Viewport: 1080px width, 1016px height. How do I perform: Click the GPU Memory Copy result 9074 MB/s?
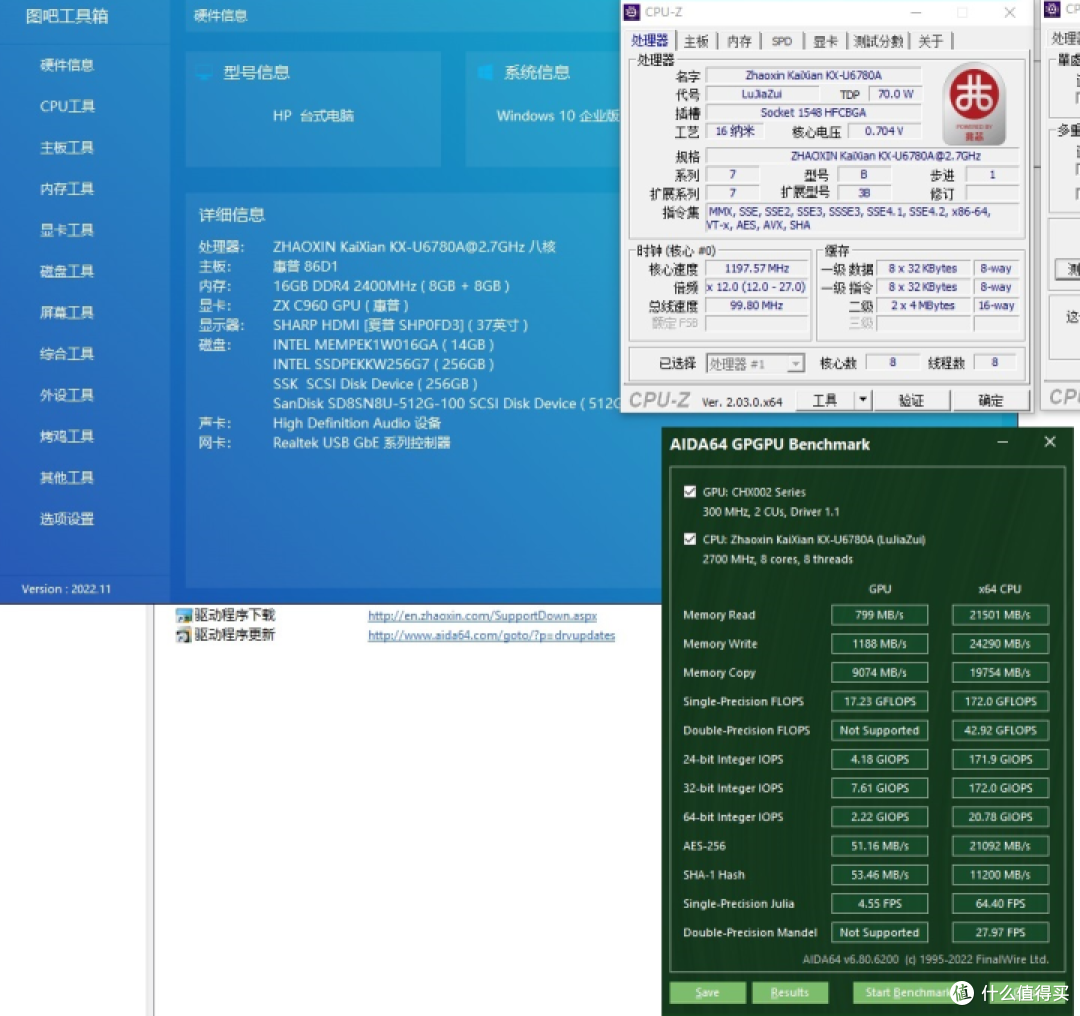[879, 672]
